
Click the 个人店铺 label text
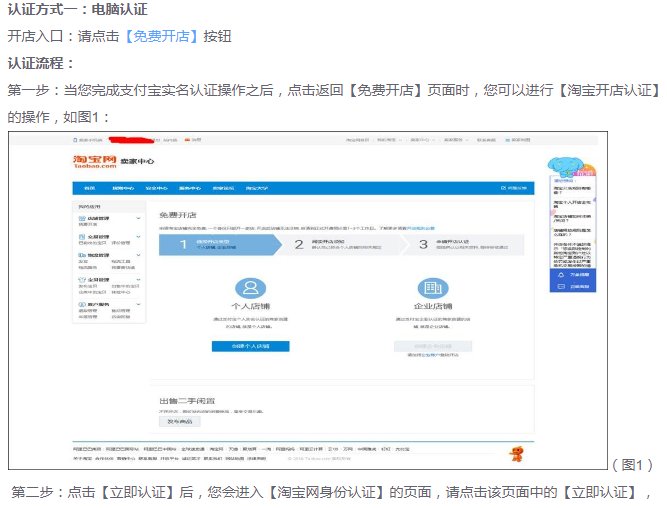[251, 306]
